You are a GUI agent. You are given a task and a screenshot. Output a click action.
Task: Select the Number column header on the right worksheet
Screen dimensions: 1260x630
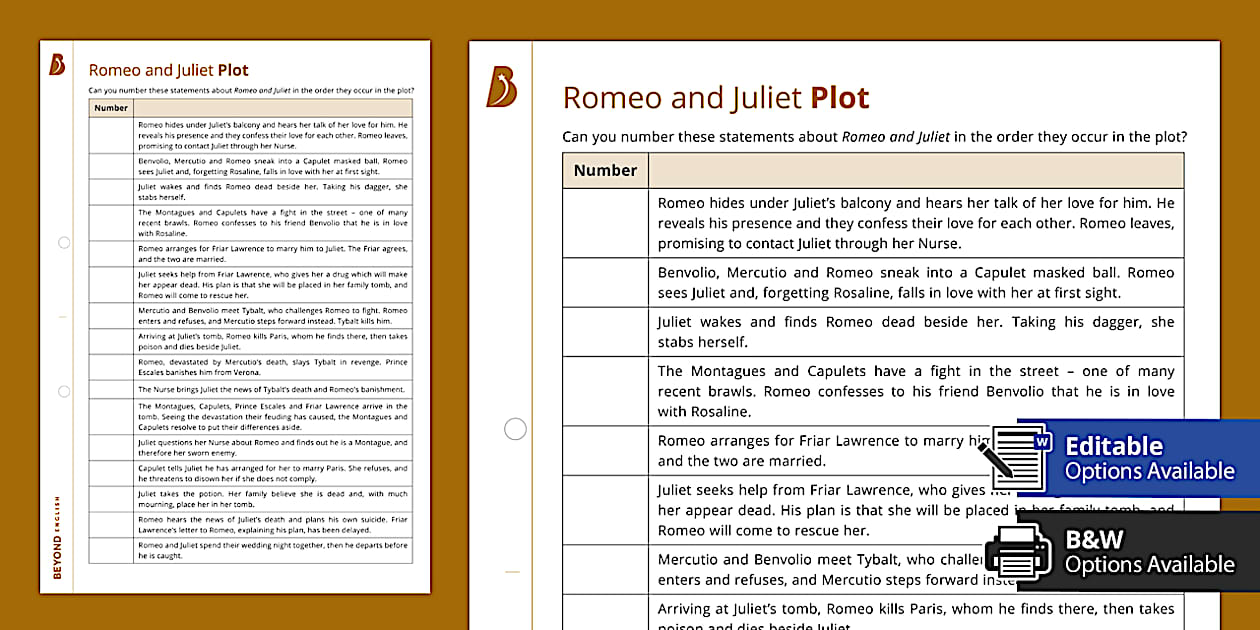point(604,170)
